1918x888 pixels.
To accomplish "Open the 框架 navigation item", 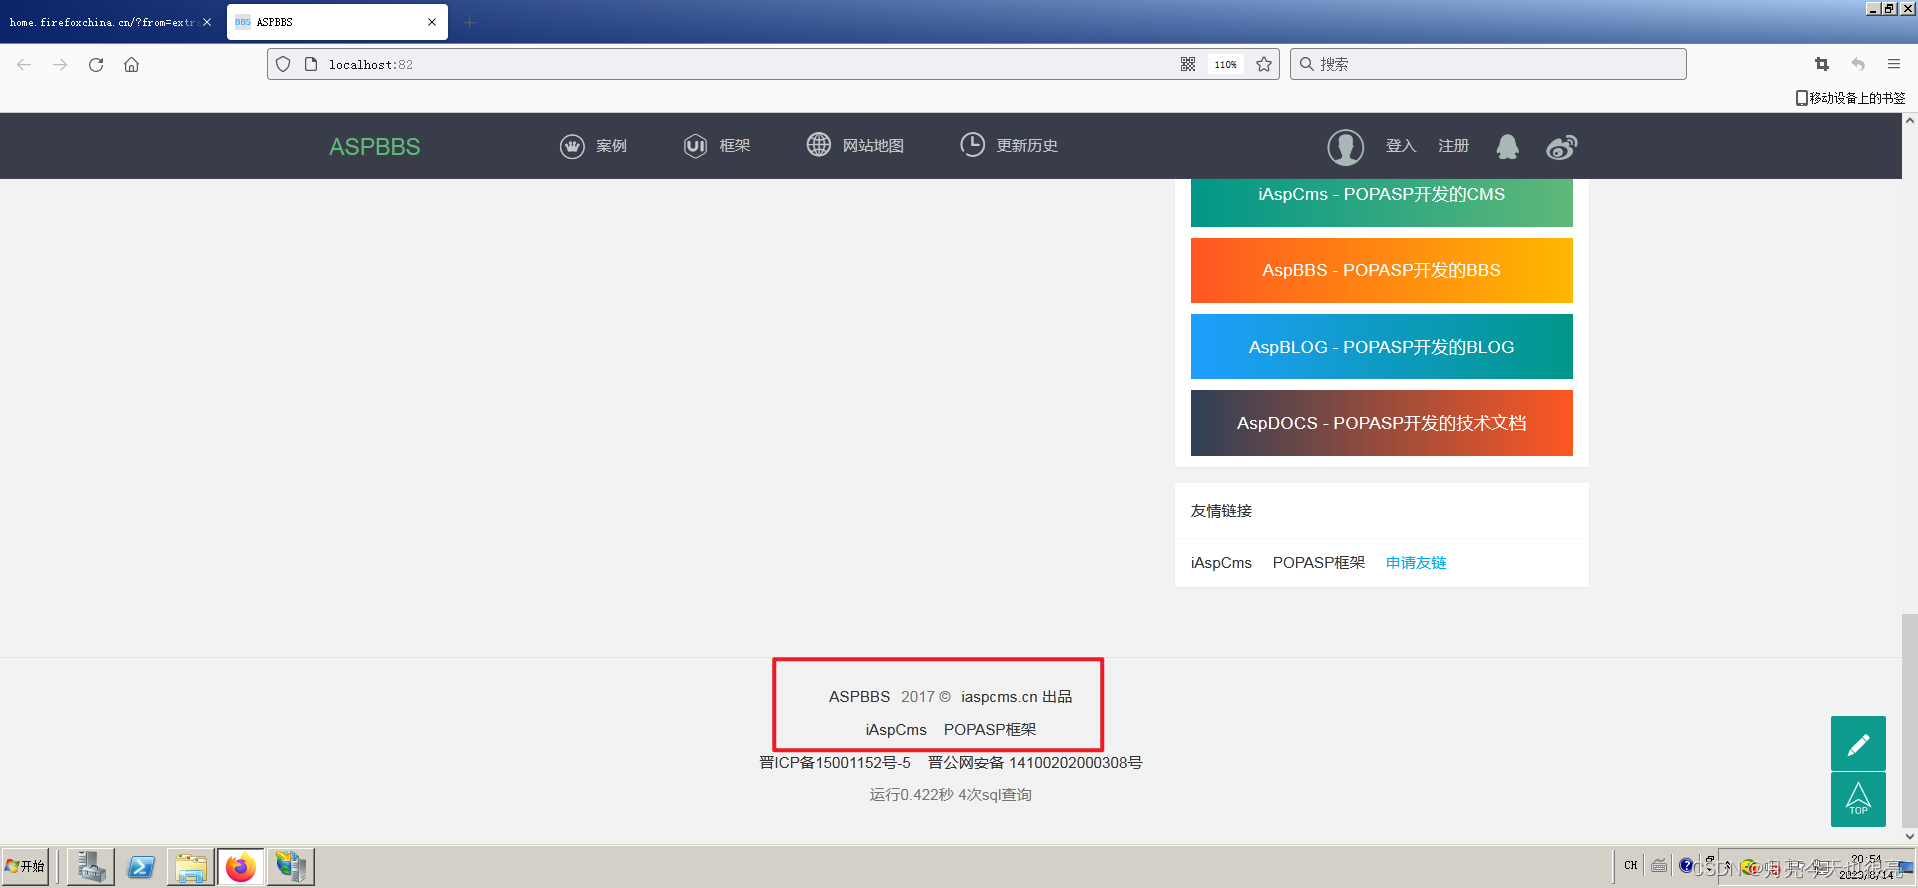I will [x=735, y=146].
